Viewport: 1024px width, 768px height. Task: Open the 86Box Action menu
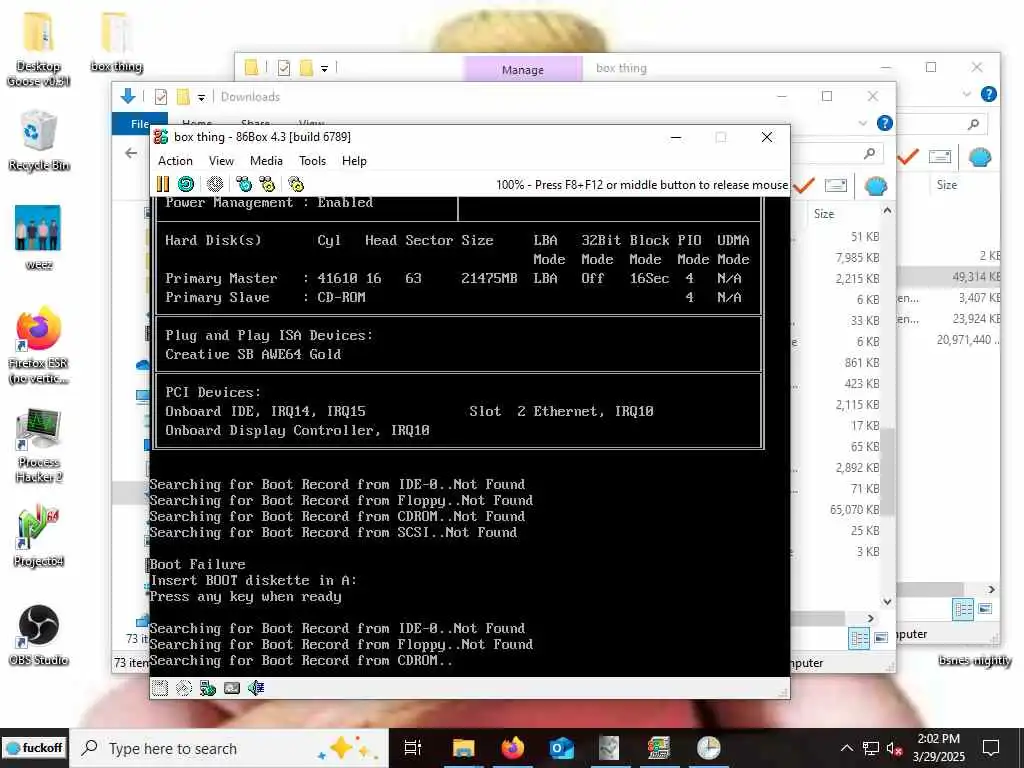(175, 161)
